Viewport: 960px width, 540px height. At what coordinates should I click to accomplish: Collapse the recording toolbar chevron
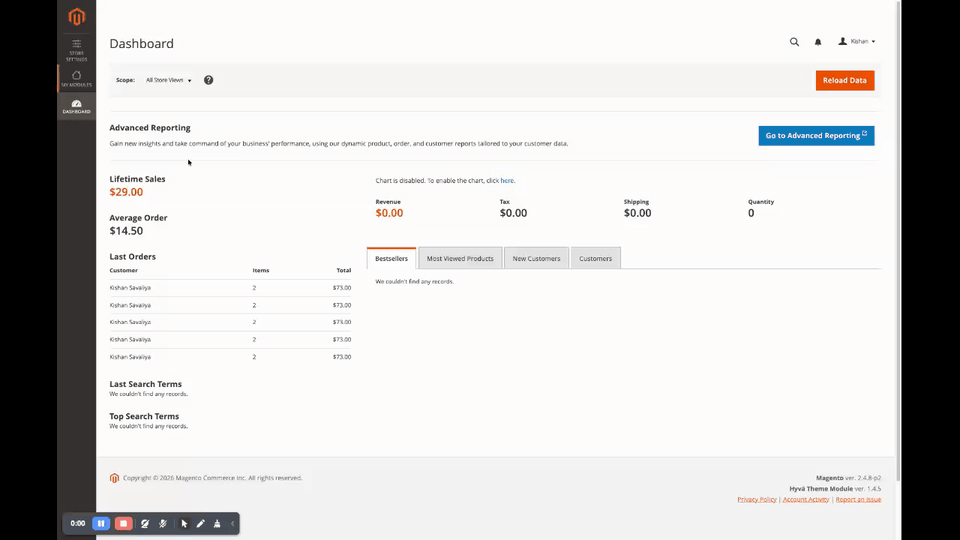[x=233, y=523]
